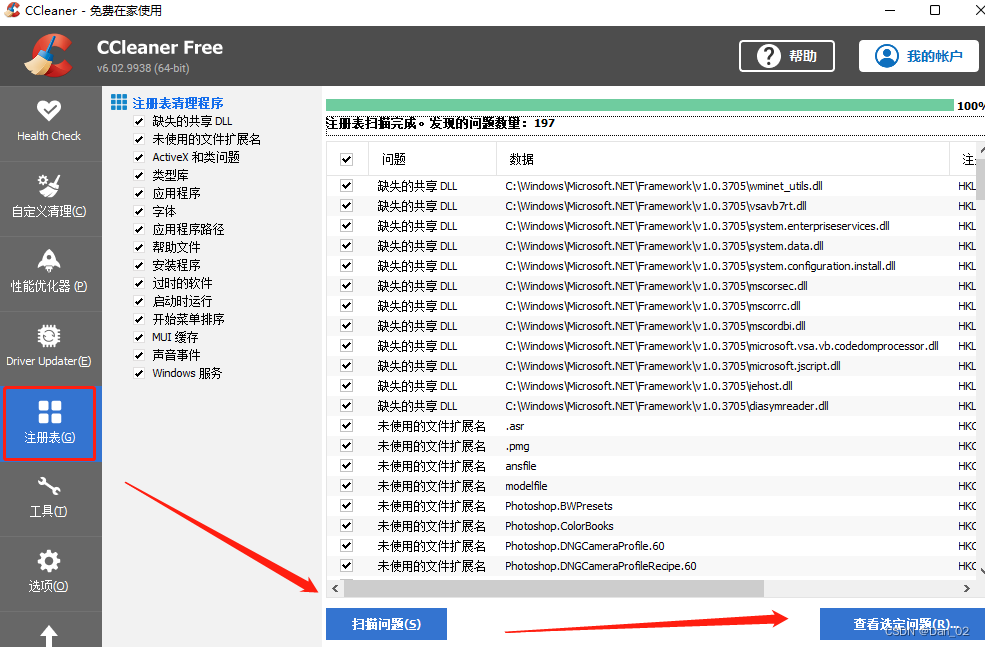
Task: Select system.data.dll path entry
Action: 664,246
